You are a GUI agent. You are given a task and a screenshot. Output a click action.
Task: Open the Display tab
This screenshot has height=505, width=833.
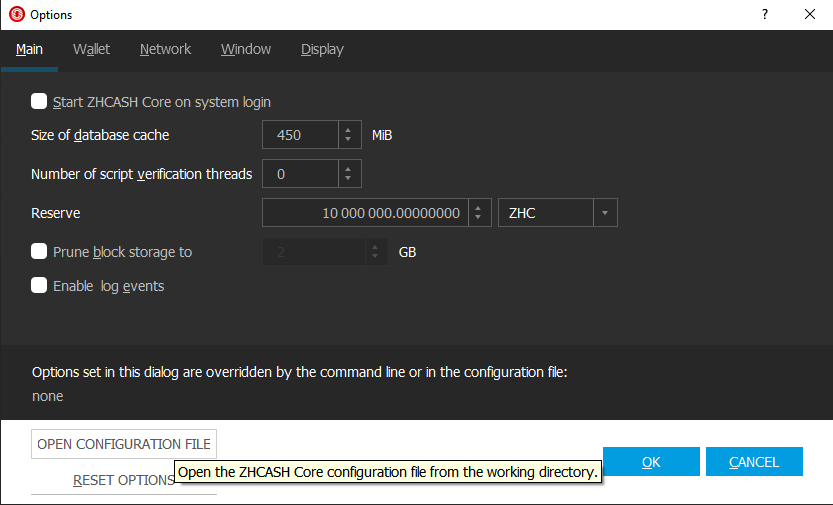click(322, 49)
